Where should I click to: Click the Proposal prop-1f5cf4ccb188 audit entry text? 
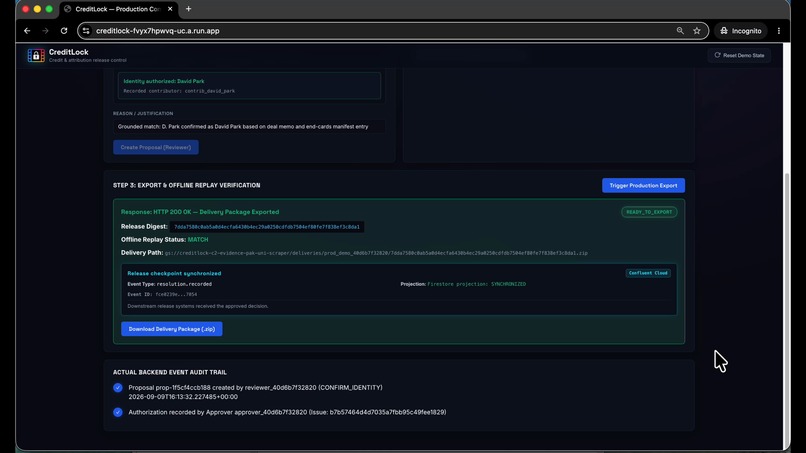[255, 388]
